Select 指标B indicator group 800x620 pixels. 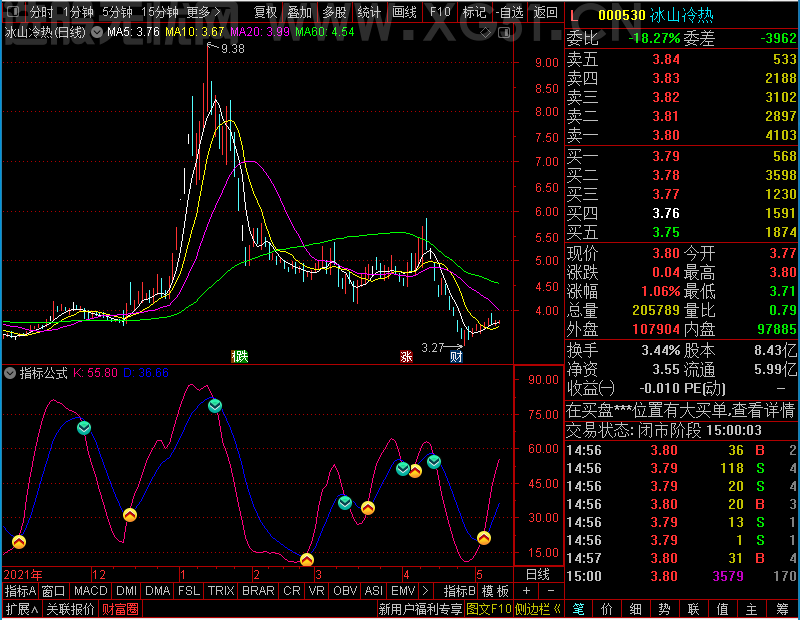tap(460, 591)
